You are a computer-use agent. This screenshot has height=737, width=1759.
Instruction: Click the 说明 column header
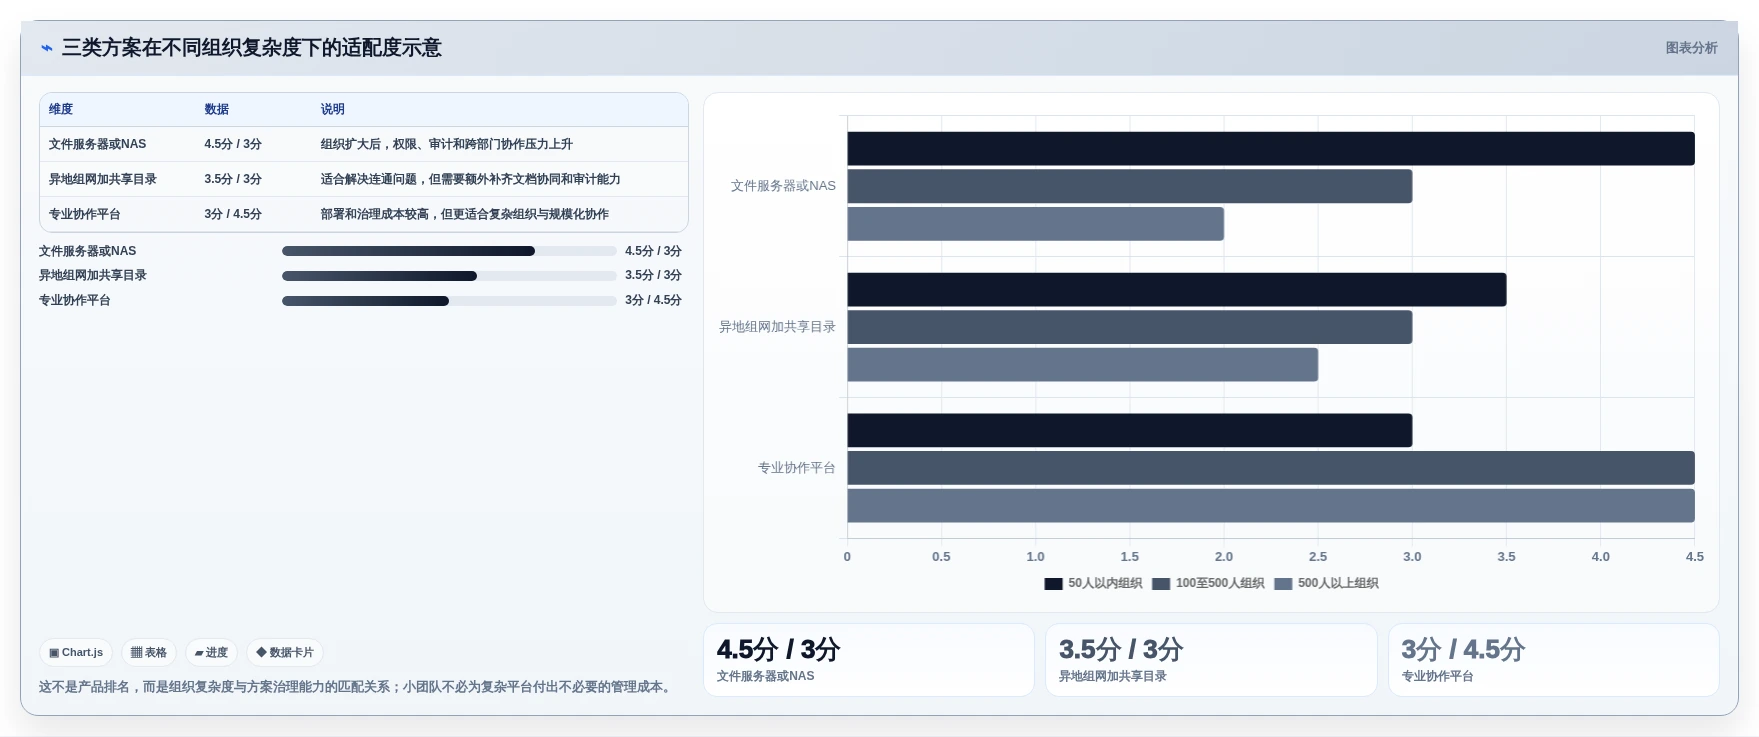tap(333, 109)
